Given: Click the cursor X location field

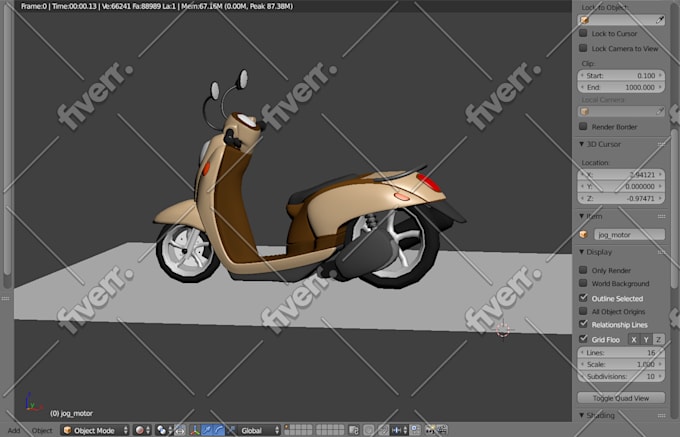Looking at the screenshot, I should click(621, 174).
